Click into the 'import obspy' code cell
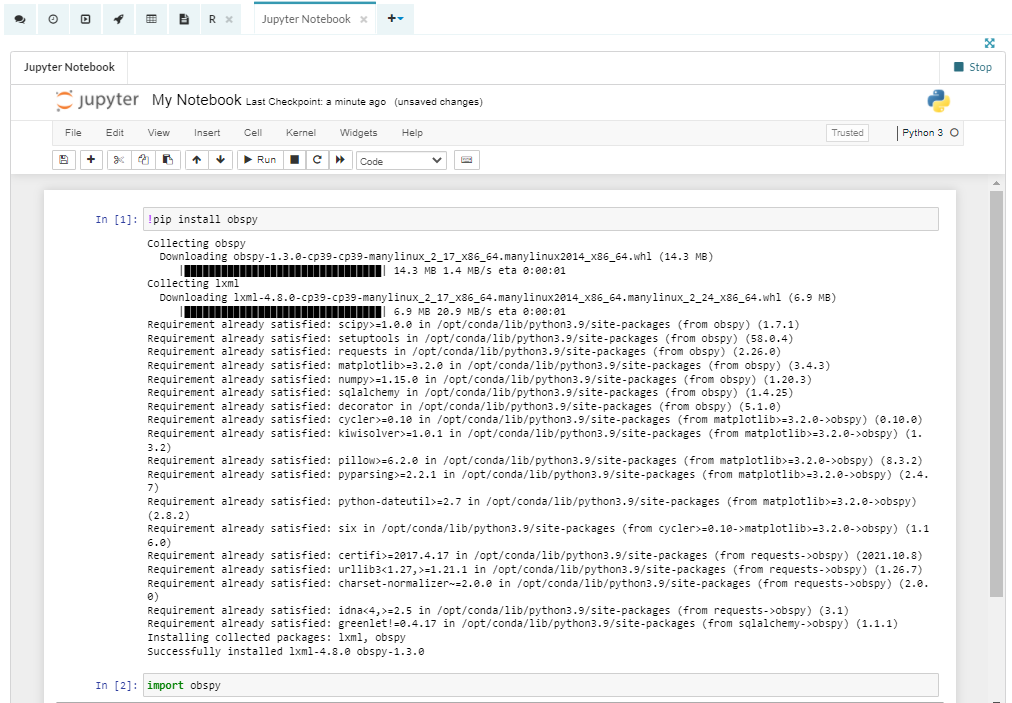This screenshot has height=703, width=1012. point(540,685)
